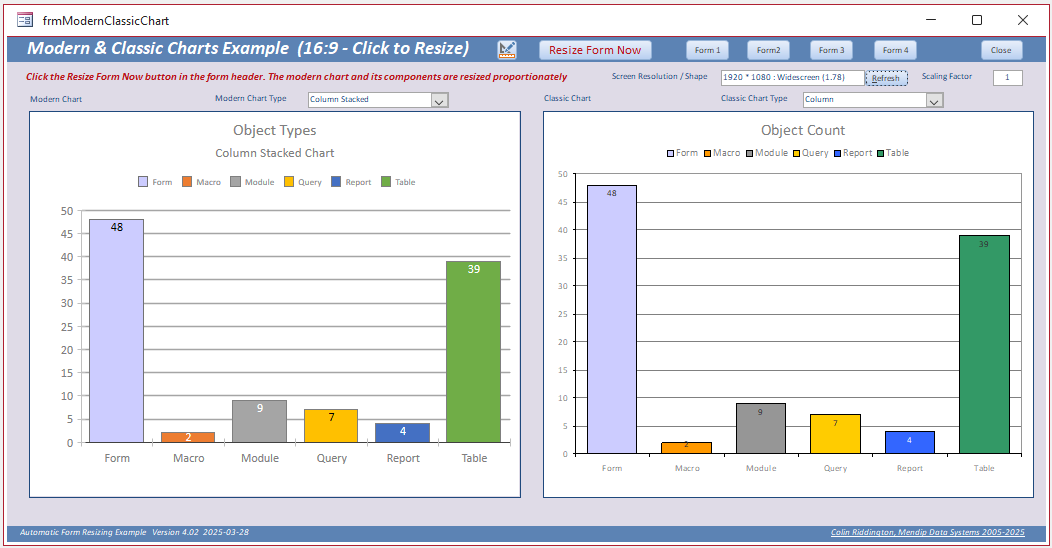Open Form 1
This screenshot has width=1052, height=548.
point(707,50)
